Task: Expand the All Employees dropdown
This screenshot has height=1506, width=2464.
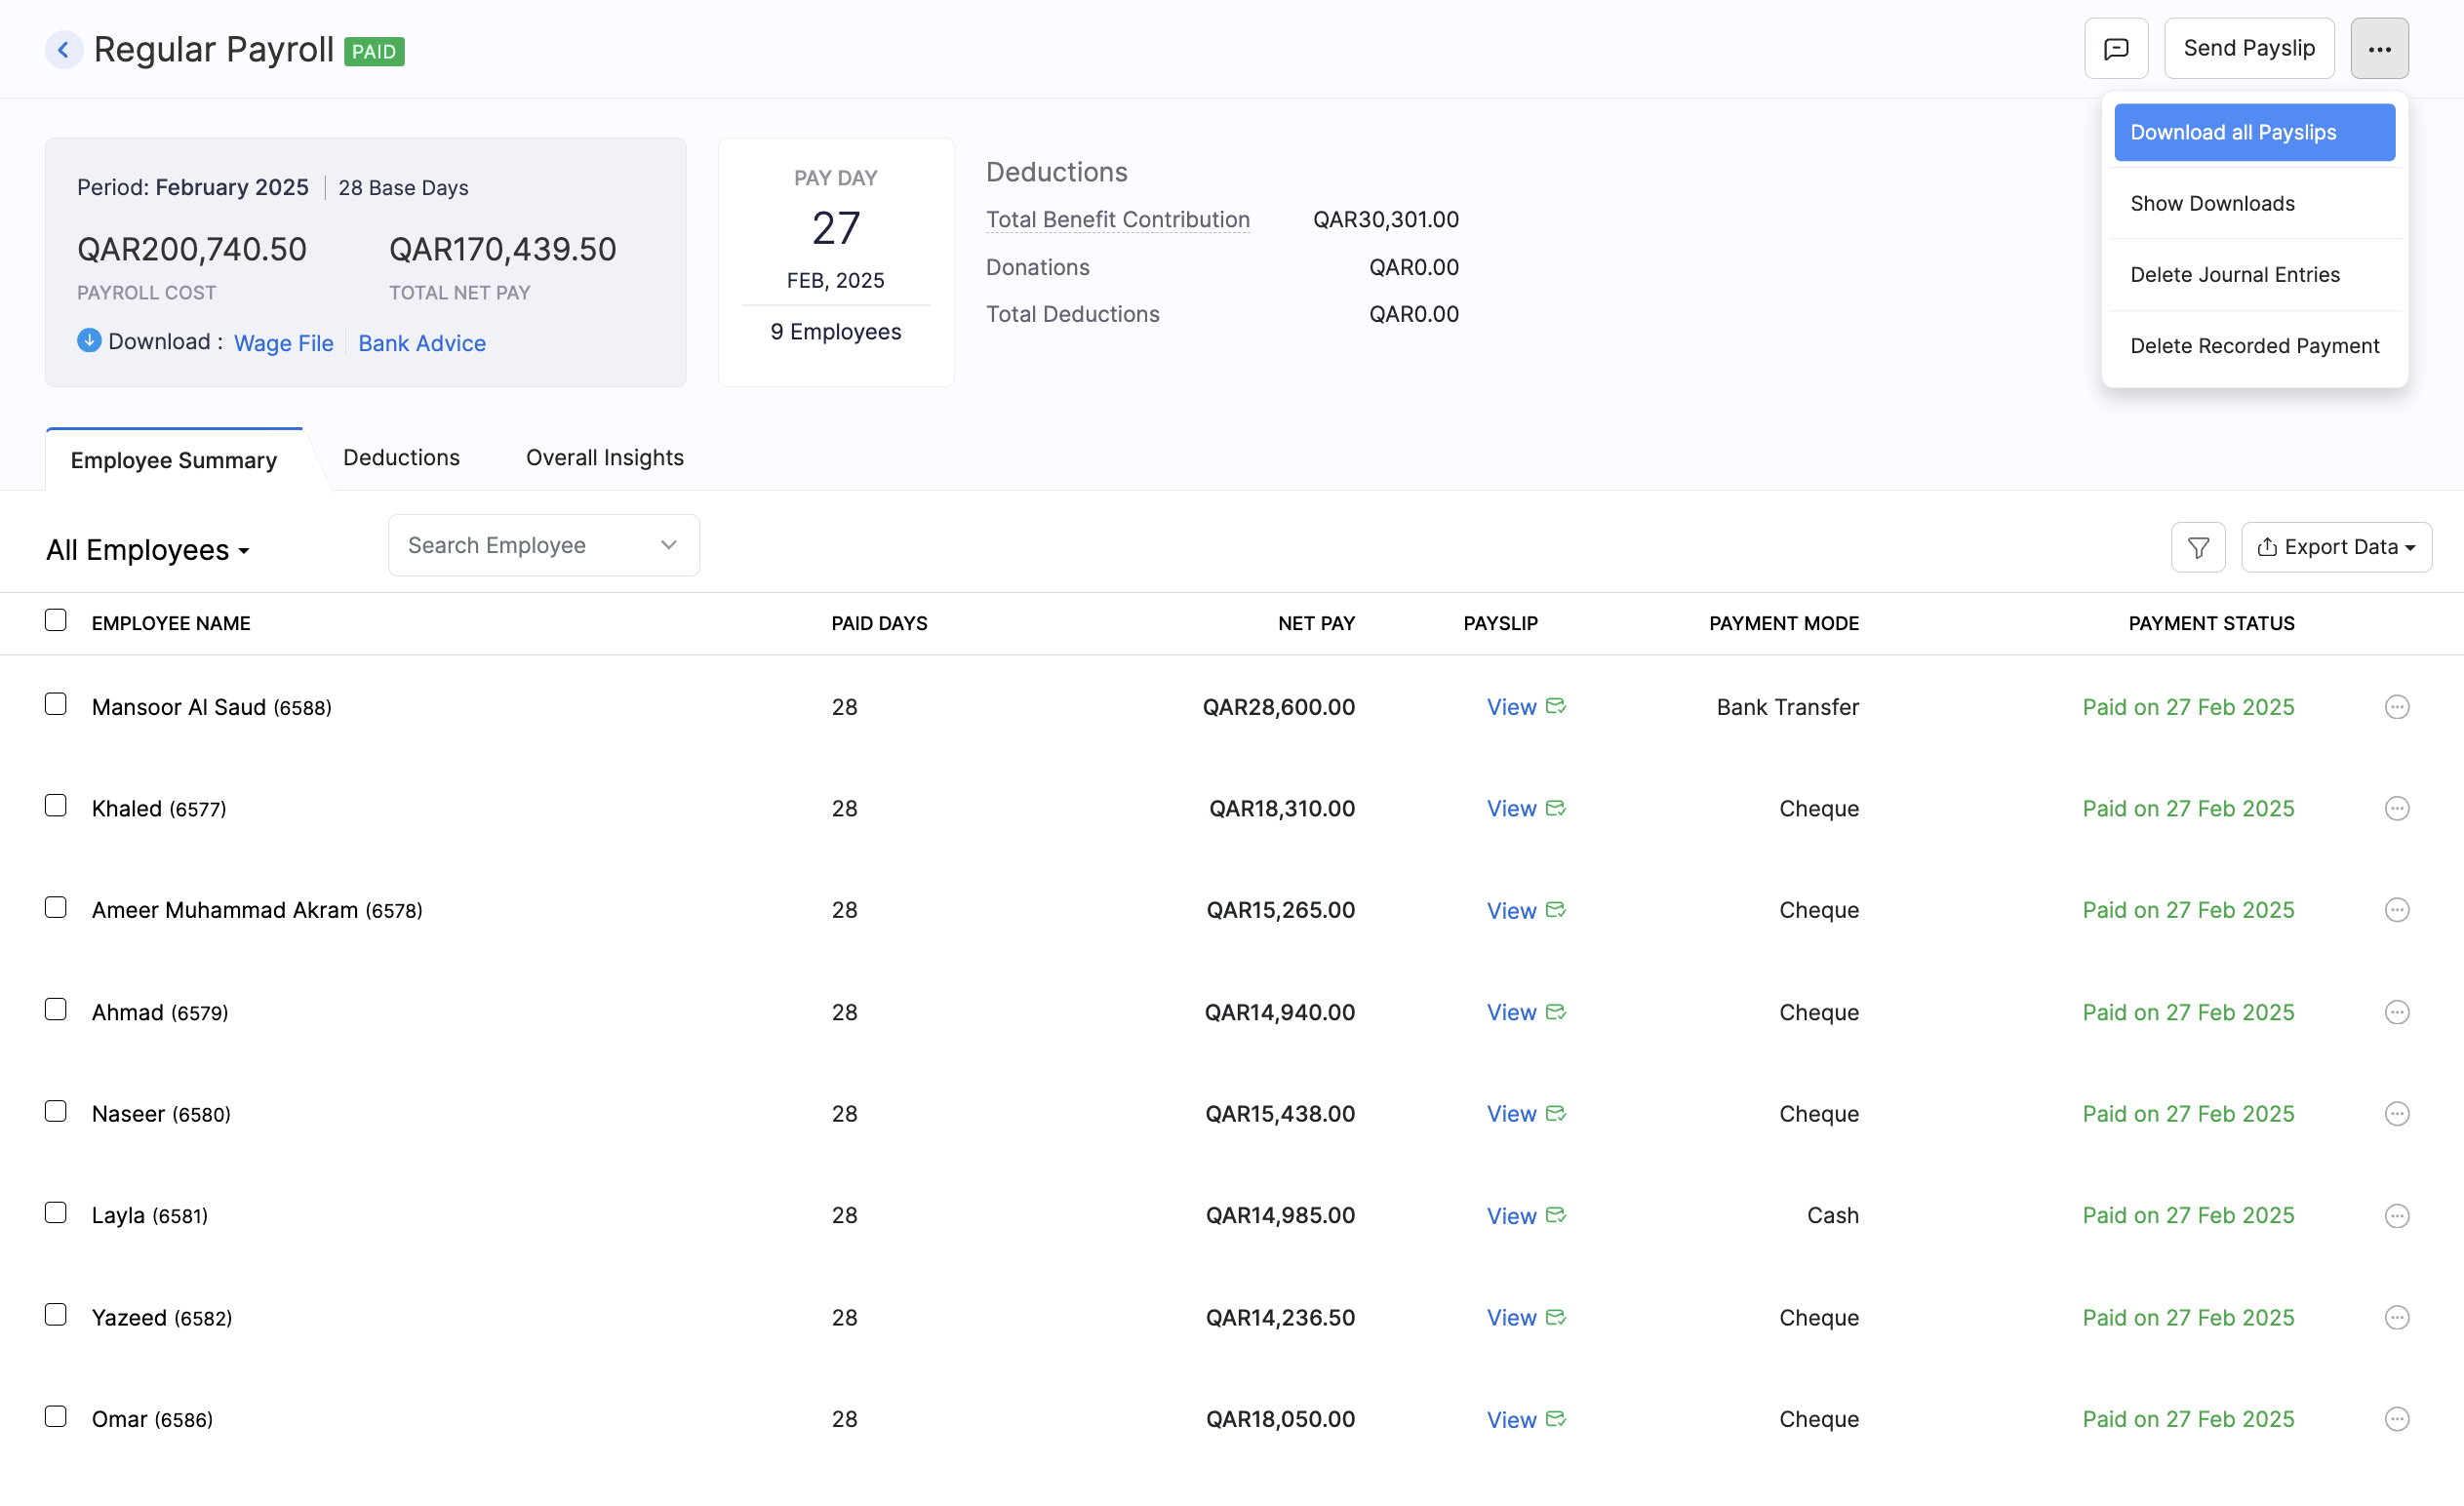Action: 147,549
